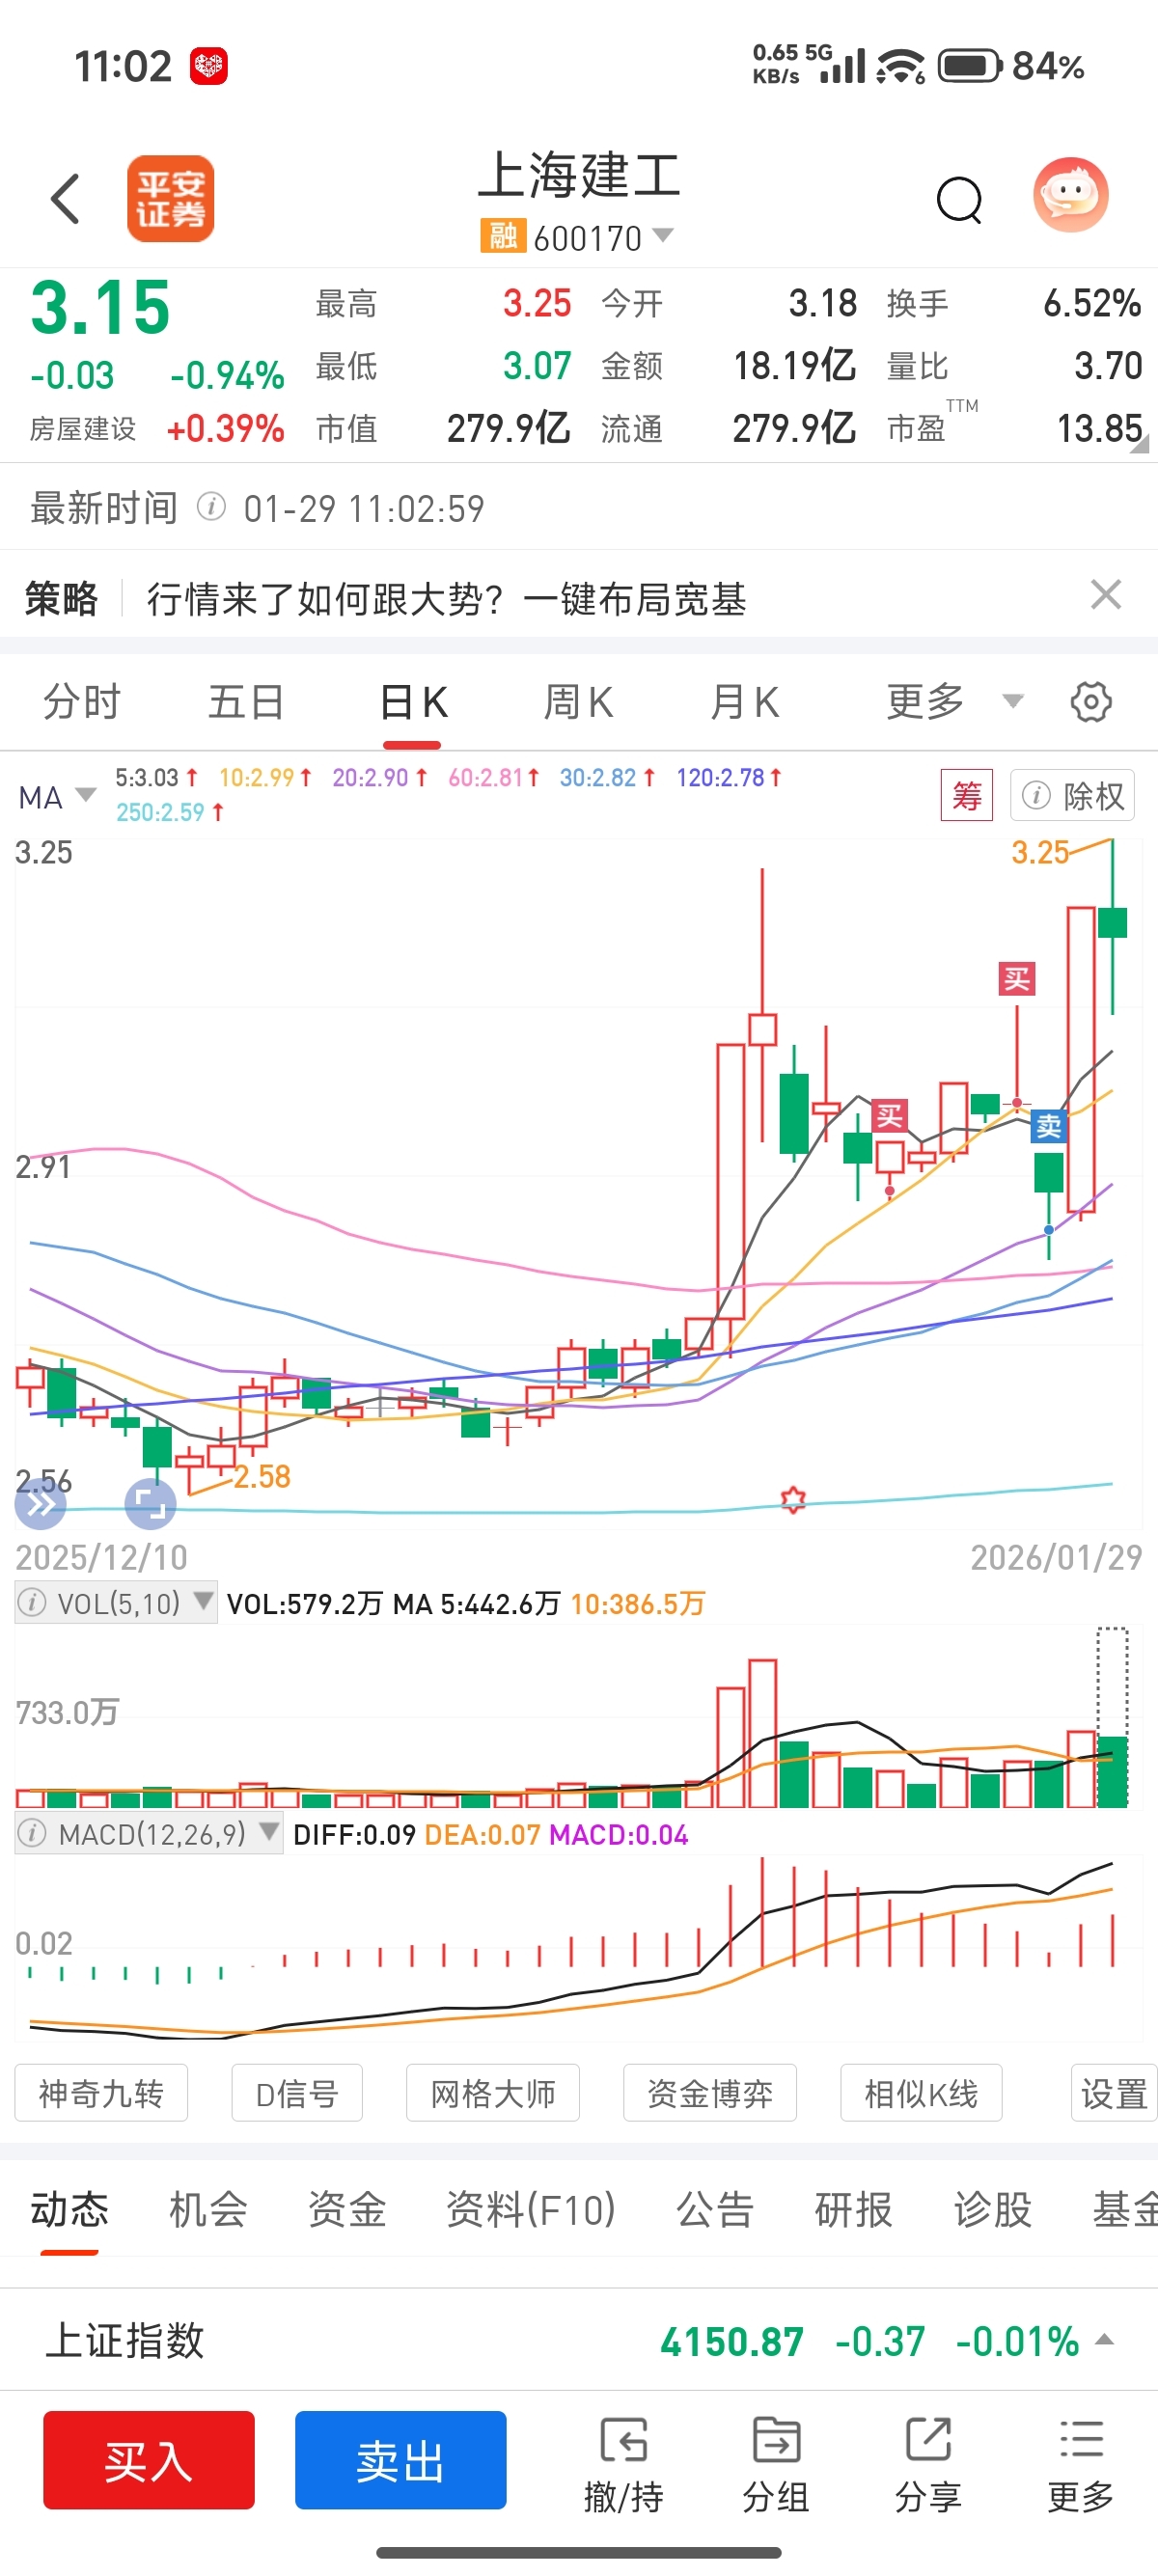This screenshot has height=2576, width=1158.
Task: Switch to 五日 chart tab
Action: 246,702
